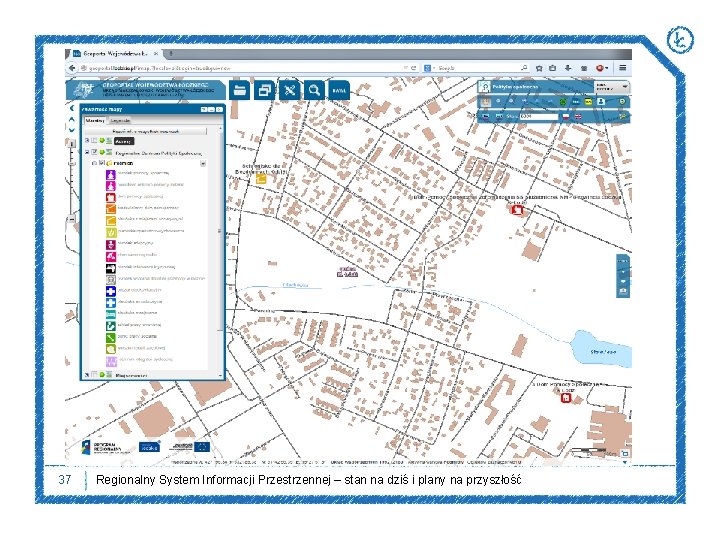Collapse the Regionalne Centrum Polityki Społecznej node
The width and height of the screenshot is (720, 540).
tap(87, 152)
